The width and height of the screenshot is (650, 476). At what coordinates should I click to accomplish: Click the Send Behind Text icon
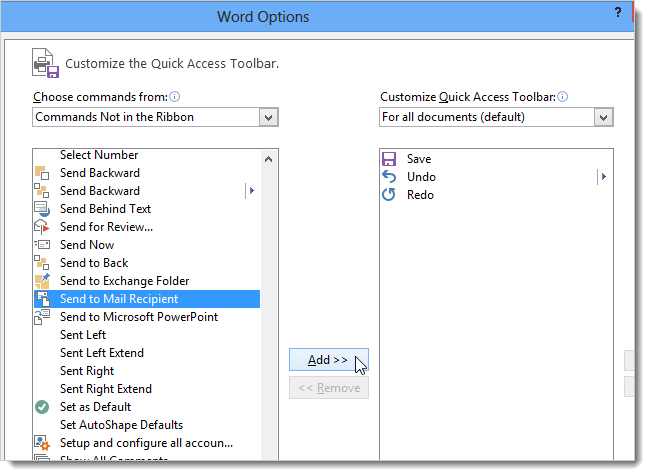(x=42, y=209)
